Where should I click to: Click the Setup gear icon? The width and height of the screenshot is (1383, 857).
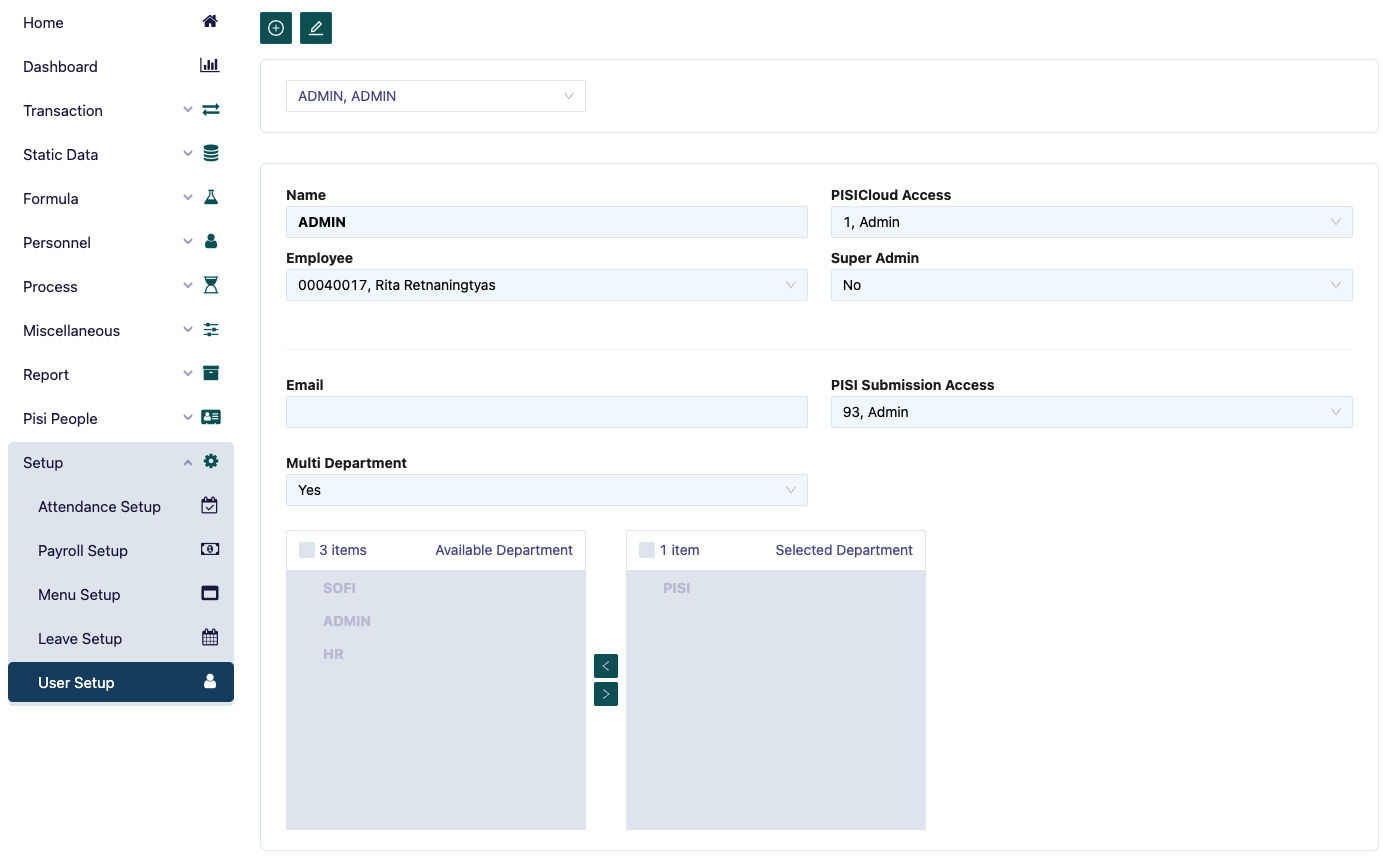click(210, 461)
